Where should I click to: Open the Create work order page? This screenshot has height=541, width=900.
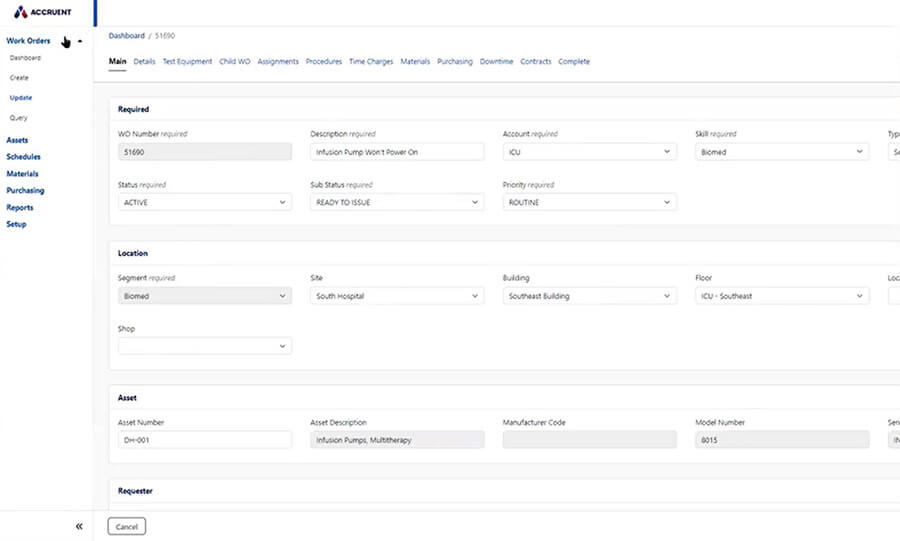[x=19, y=77]
